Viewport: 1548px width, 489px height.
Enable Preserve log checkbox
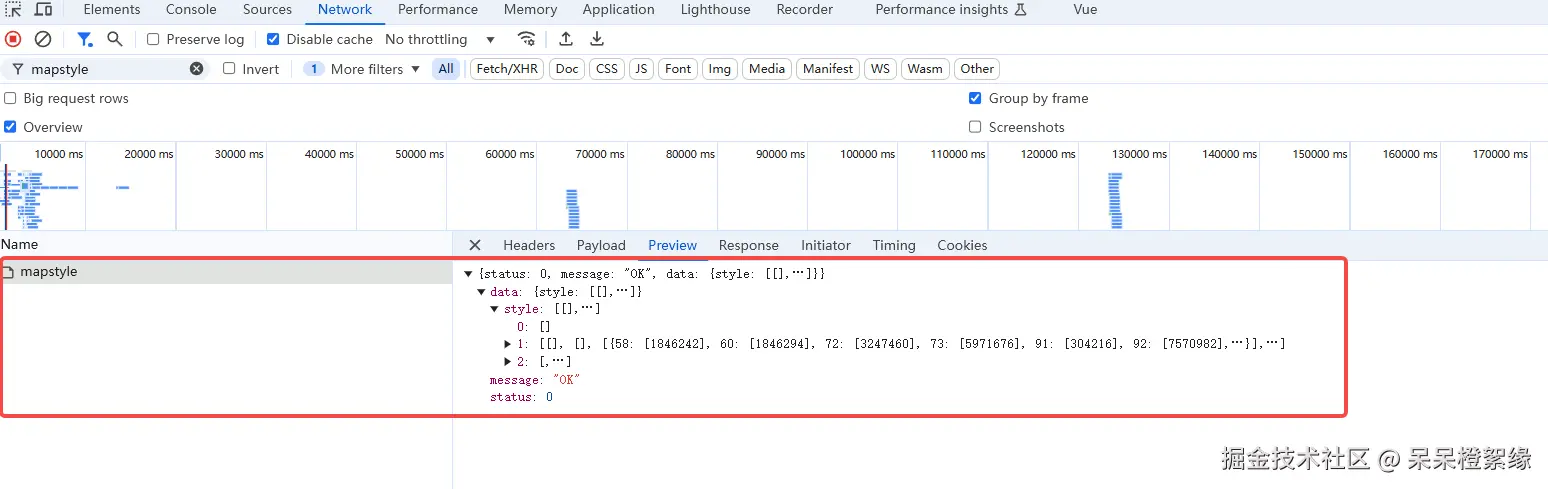pyautogui.click(x=153, y=39)
